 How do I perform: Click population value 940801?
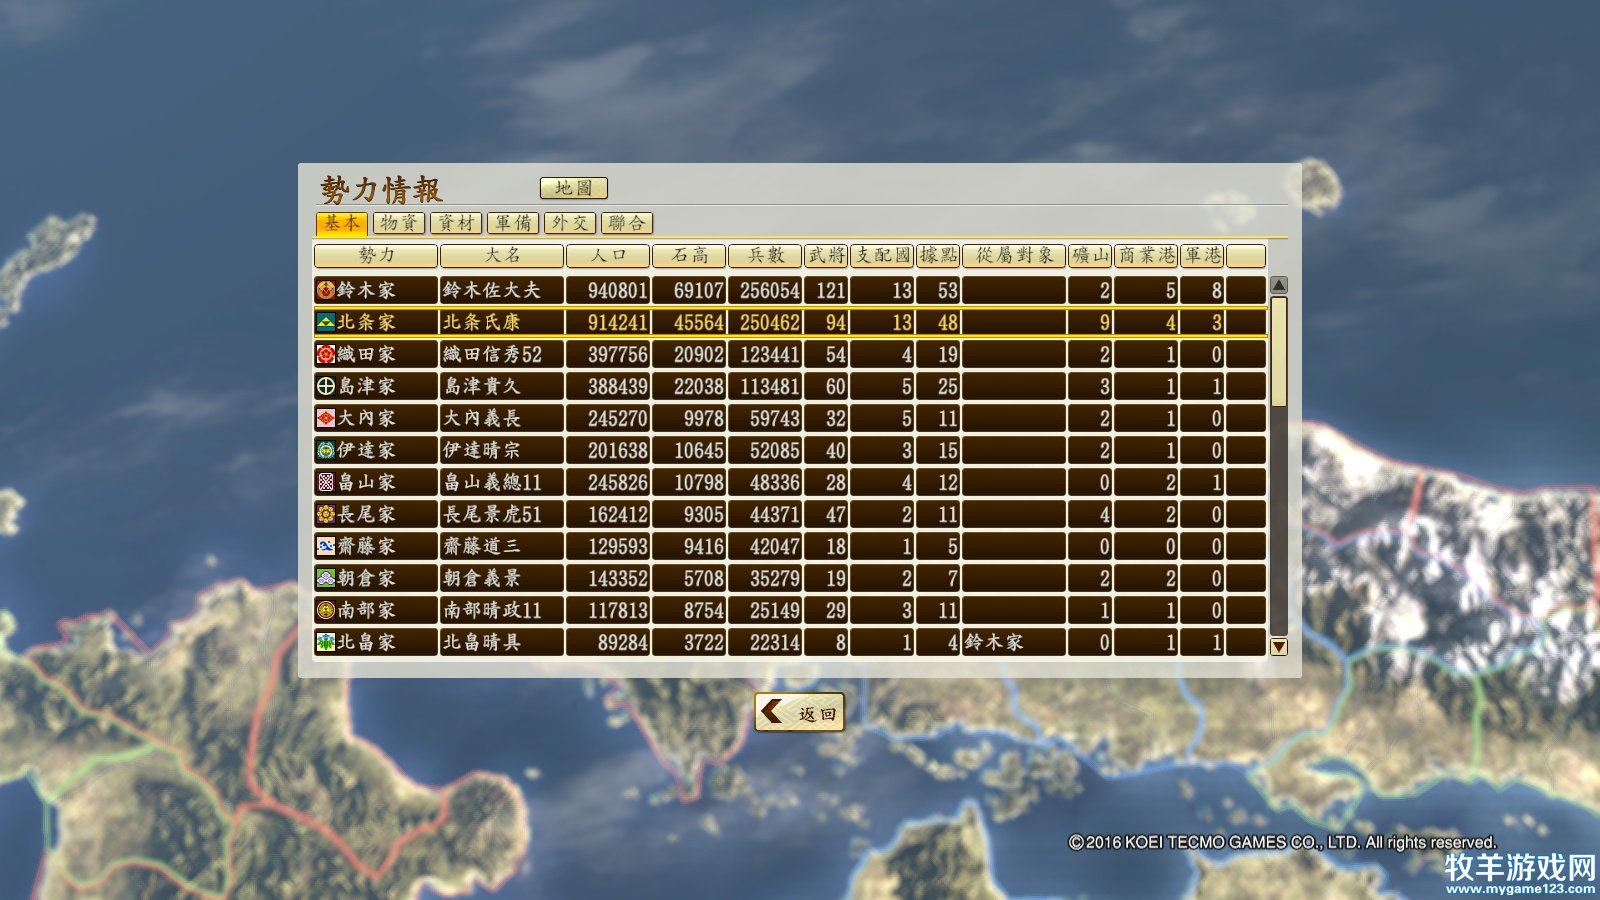click(x=618, y=290)
